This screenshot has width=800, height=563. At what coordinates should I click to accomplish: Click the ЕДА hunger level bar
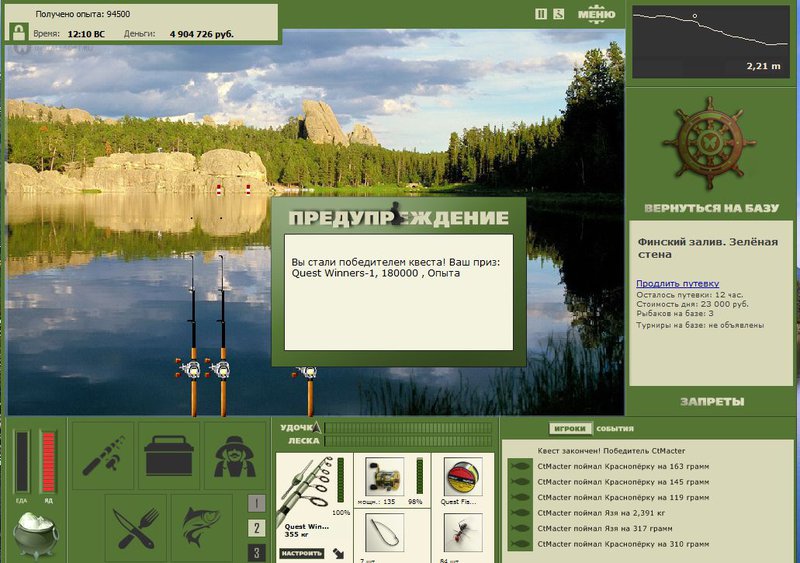point(21,462)
